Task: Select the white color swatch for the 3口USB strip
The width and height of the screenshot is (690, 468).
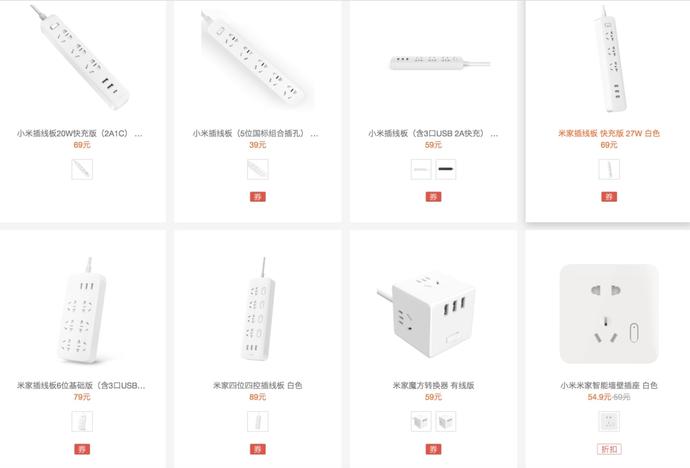Action: pyautogui.click(x=421, y=169)
